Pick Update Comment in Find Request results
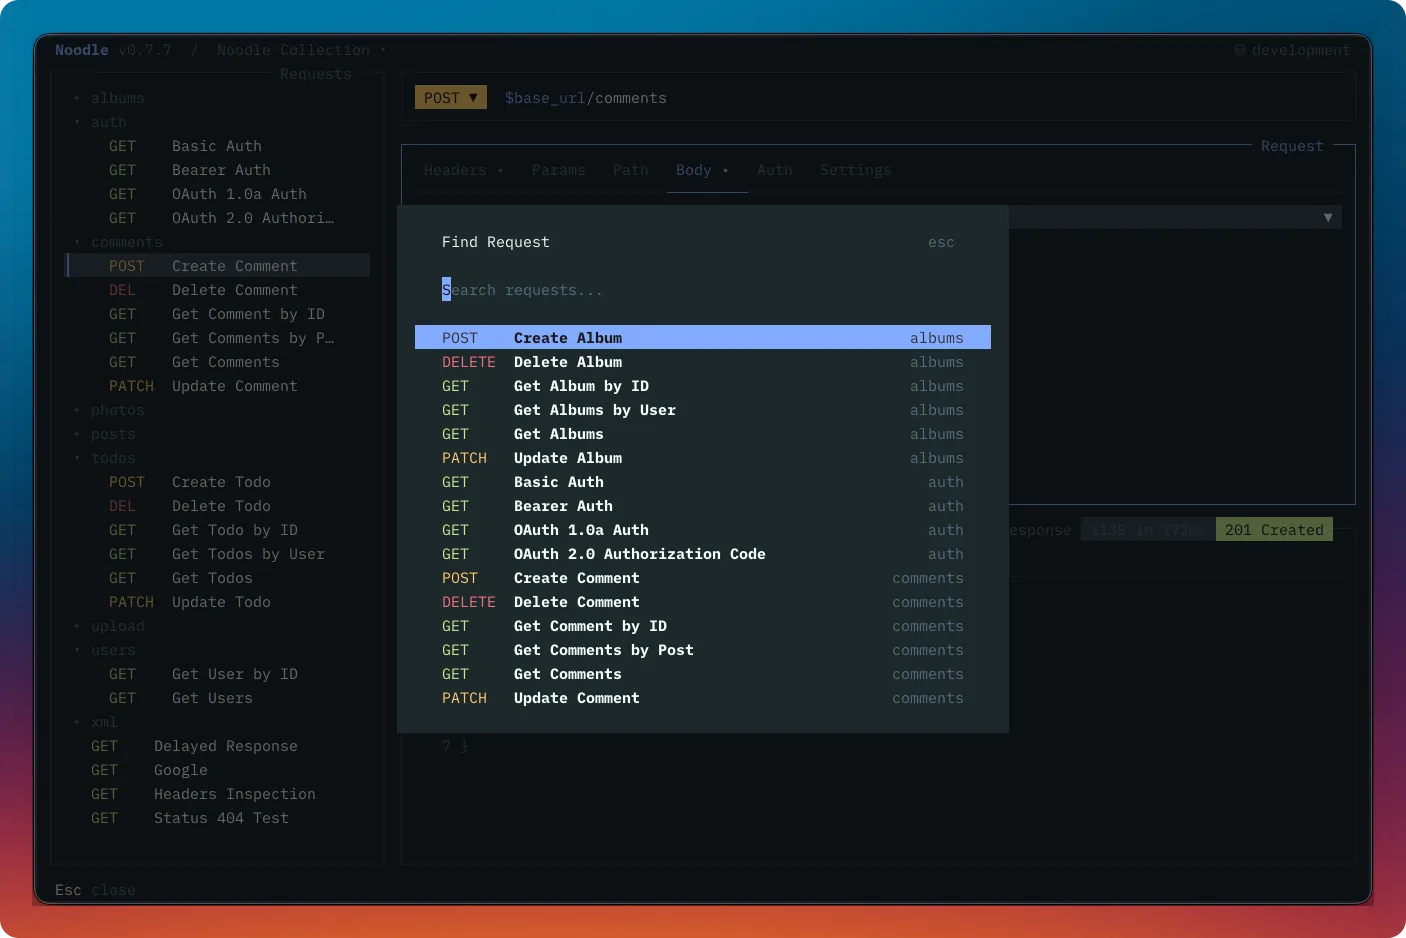Image resolution: width=1406 pixels, height=938 pixels. (x=703, y=698)
